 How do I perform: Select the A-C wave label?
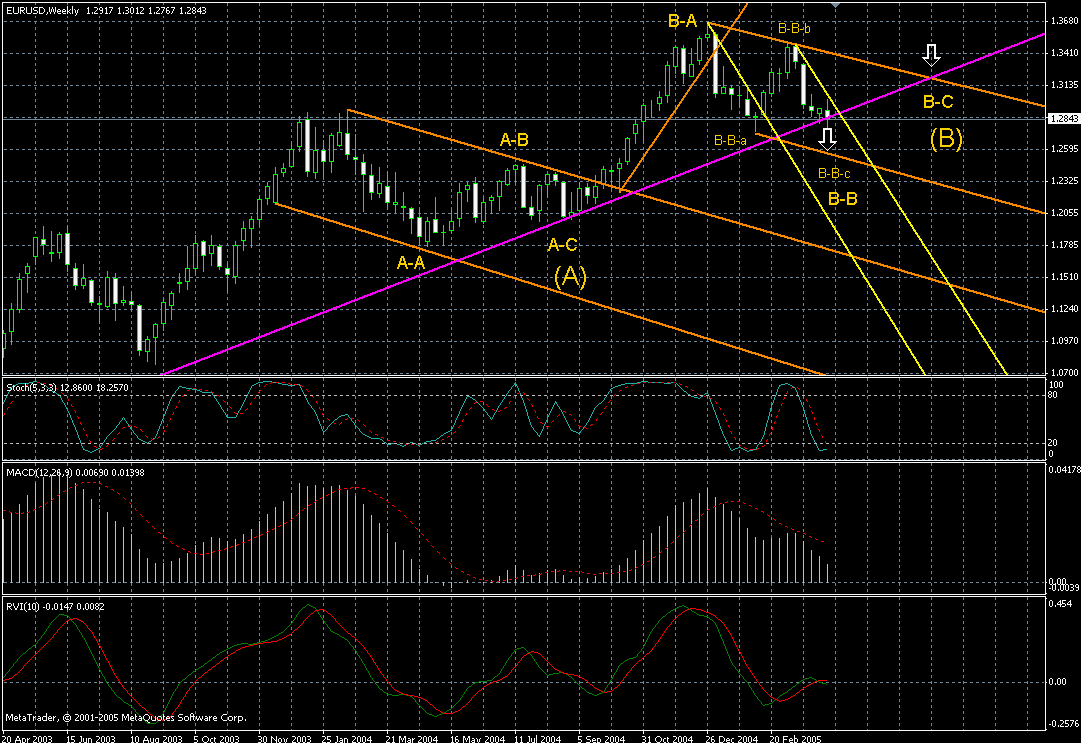click(x=560, y=243)
